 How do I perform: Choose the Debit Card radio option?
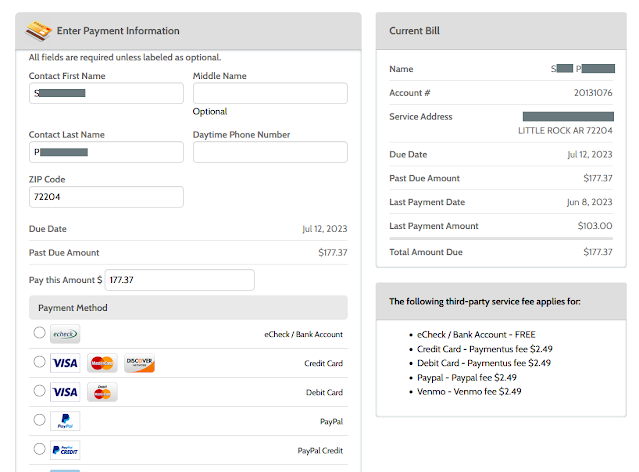point(40,390)
